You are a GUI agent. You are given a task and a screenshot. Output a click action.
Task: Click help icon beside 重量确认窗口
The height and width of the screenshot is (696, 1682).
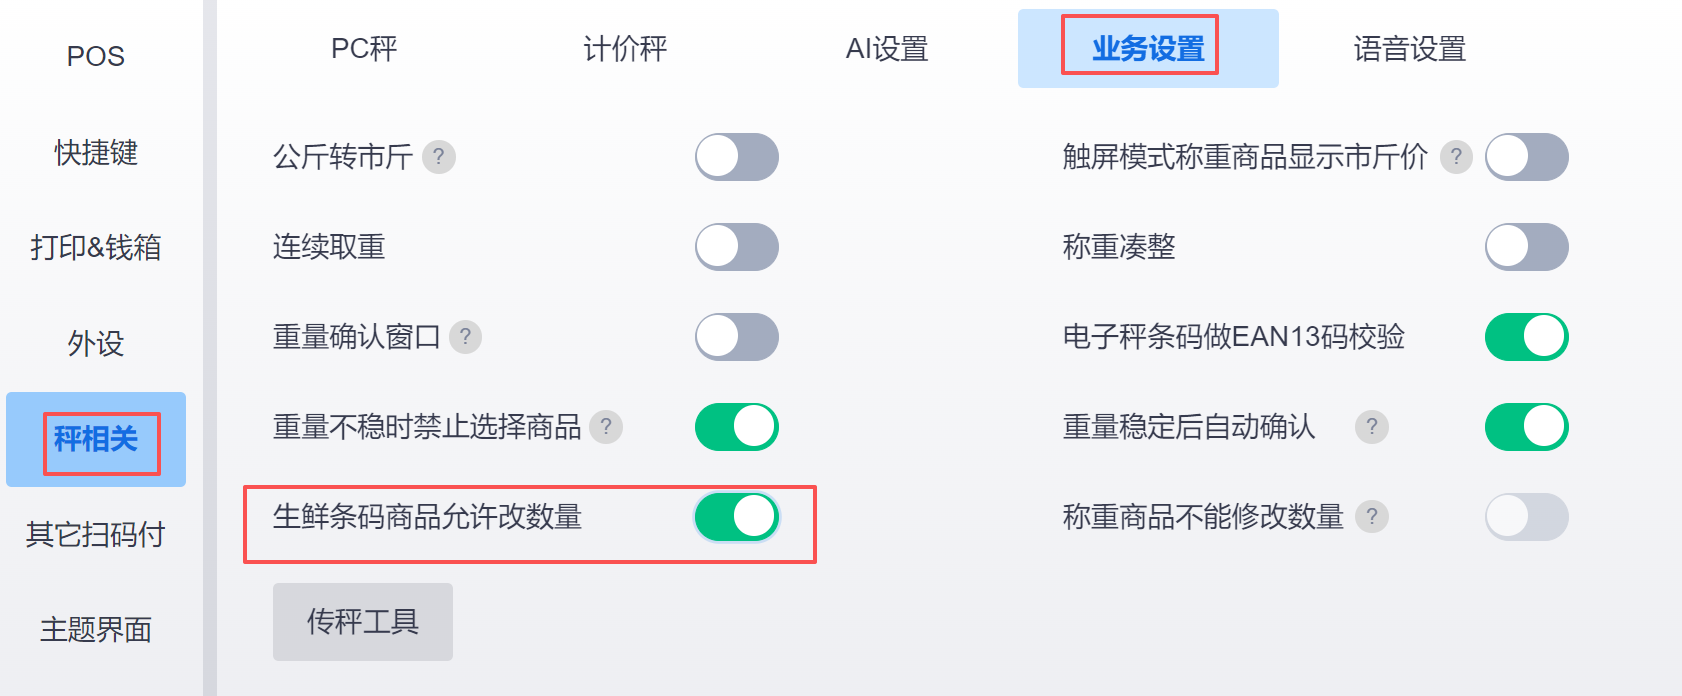point(465,337)
